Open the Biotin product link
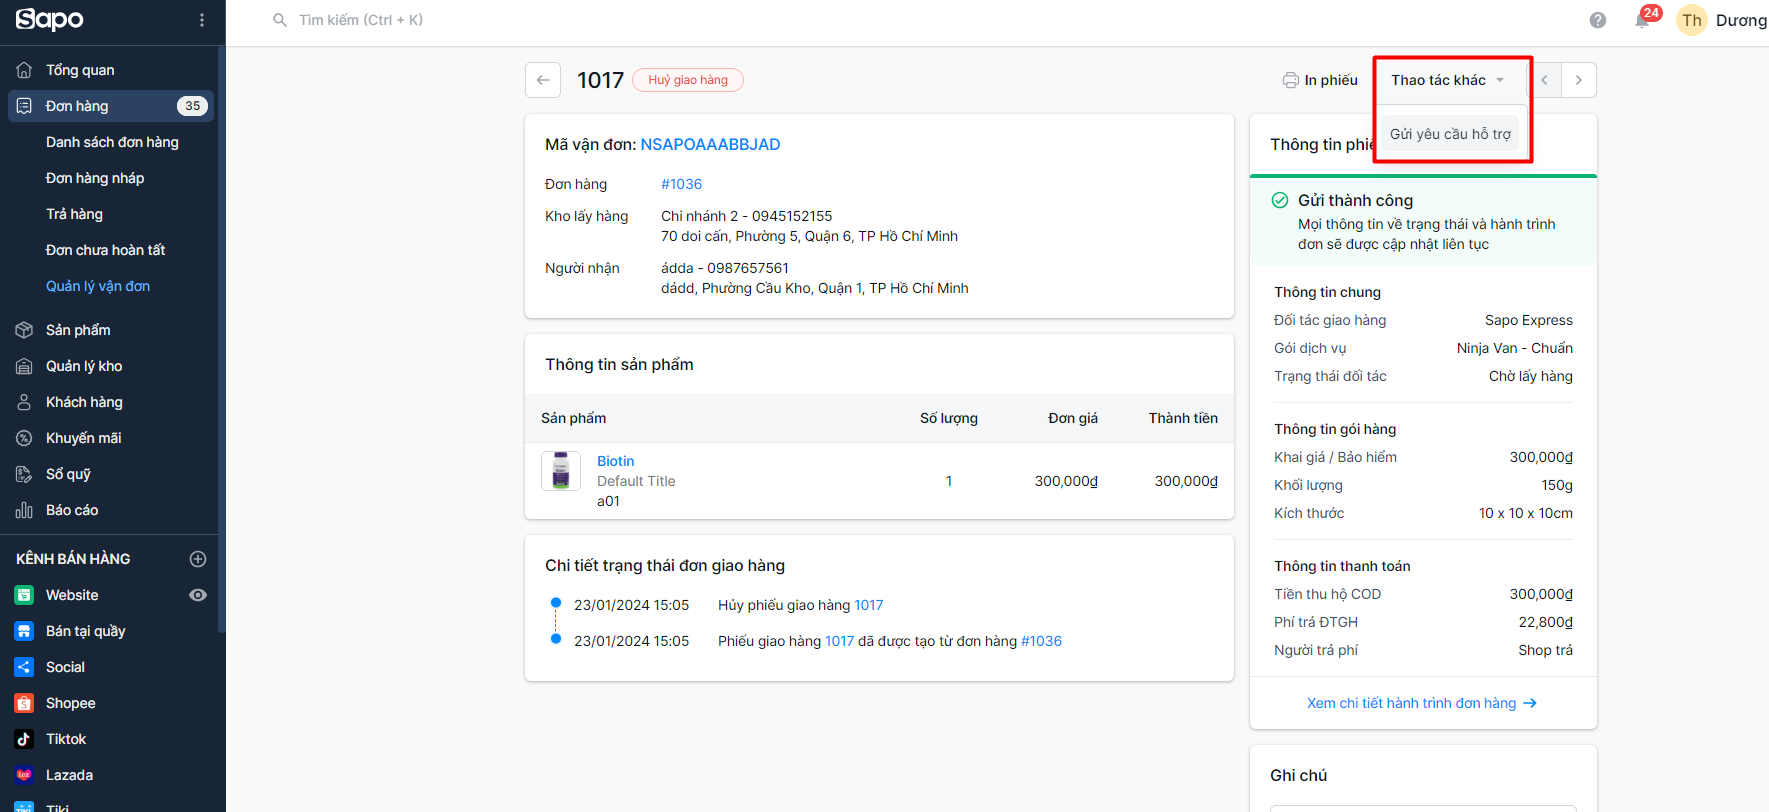Viewport: 1769px width, 812px height. coord(615,461)
